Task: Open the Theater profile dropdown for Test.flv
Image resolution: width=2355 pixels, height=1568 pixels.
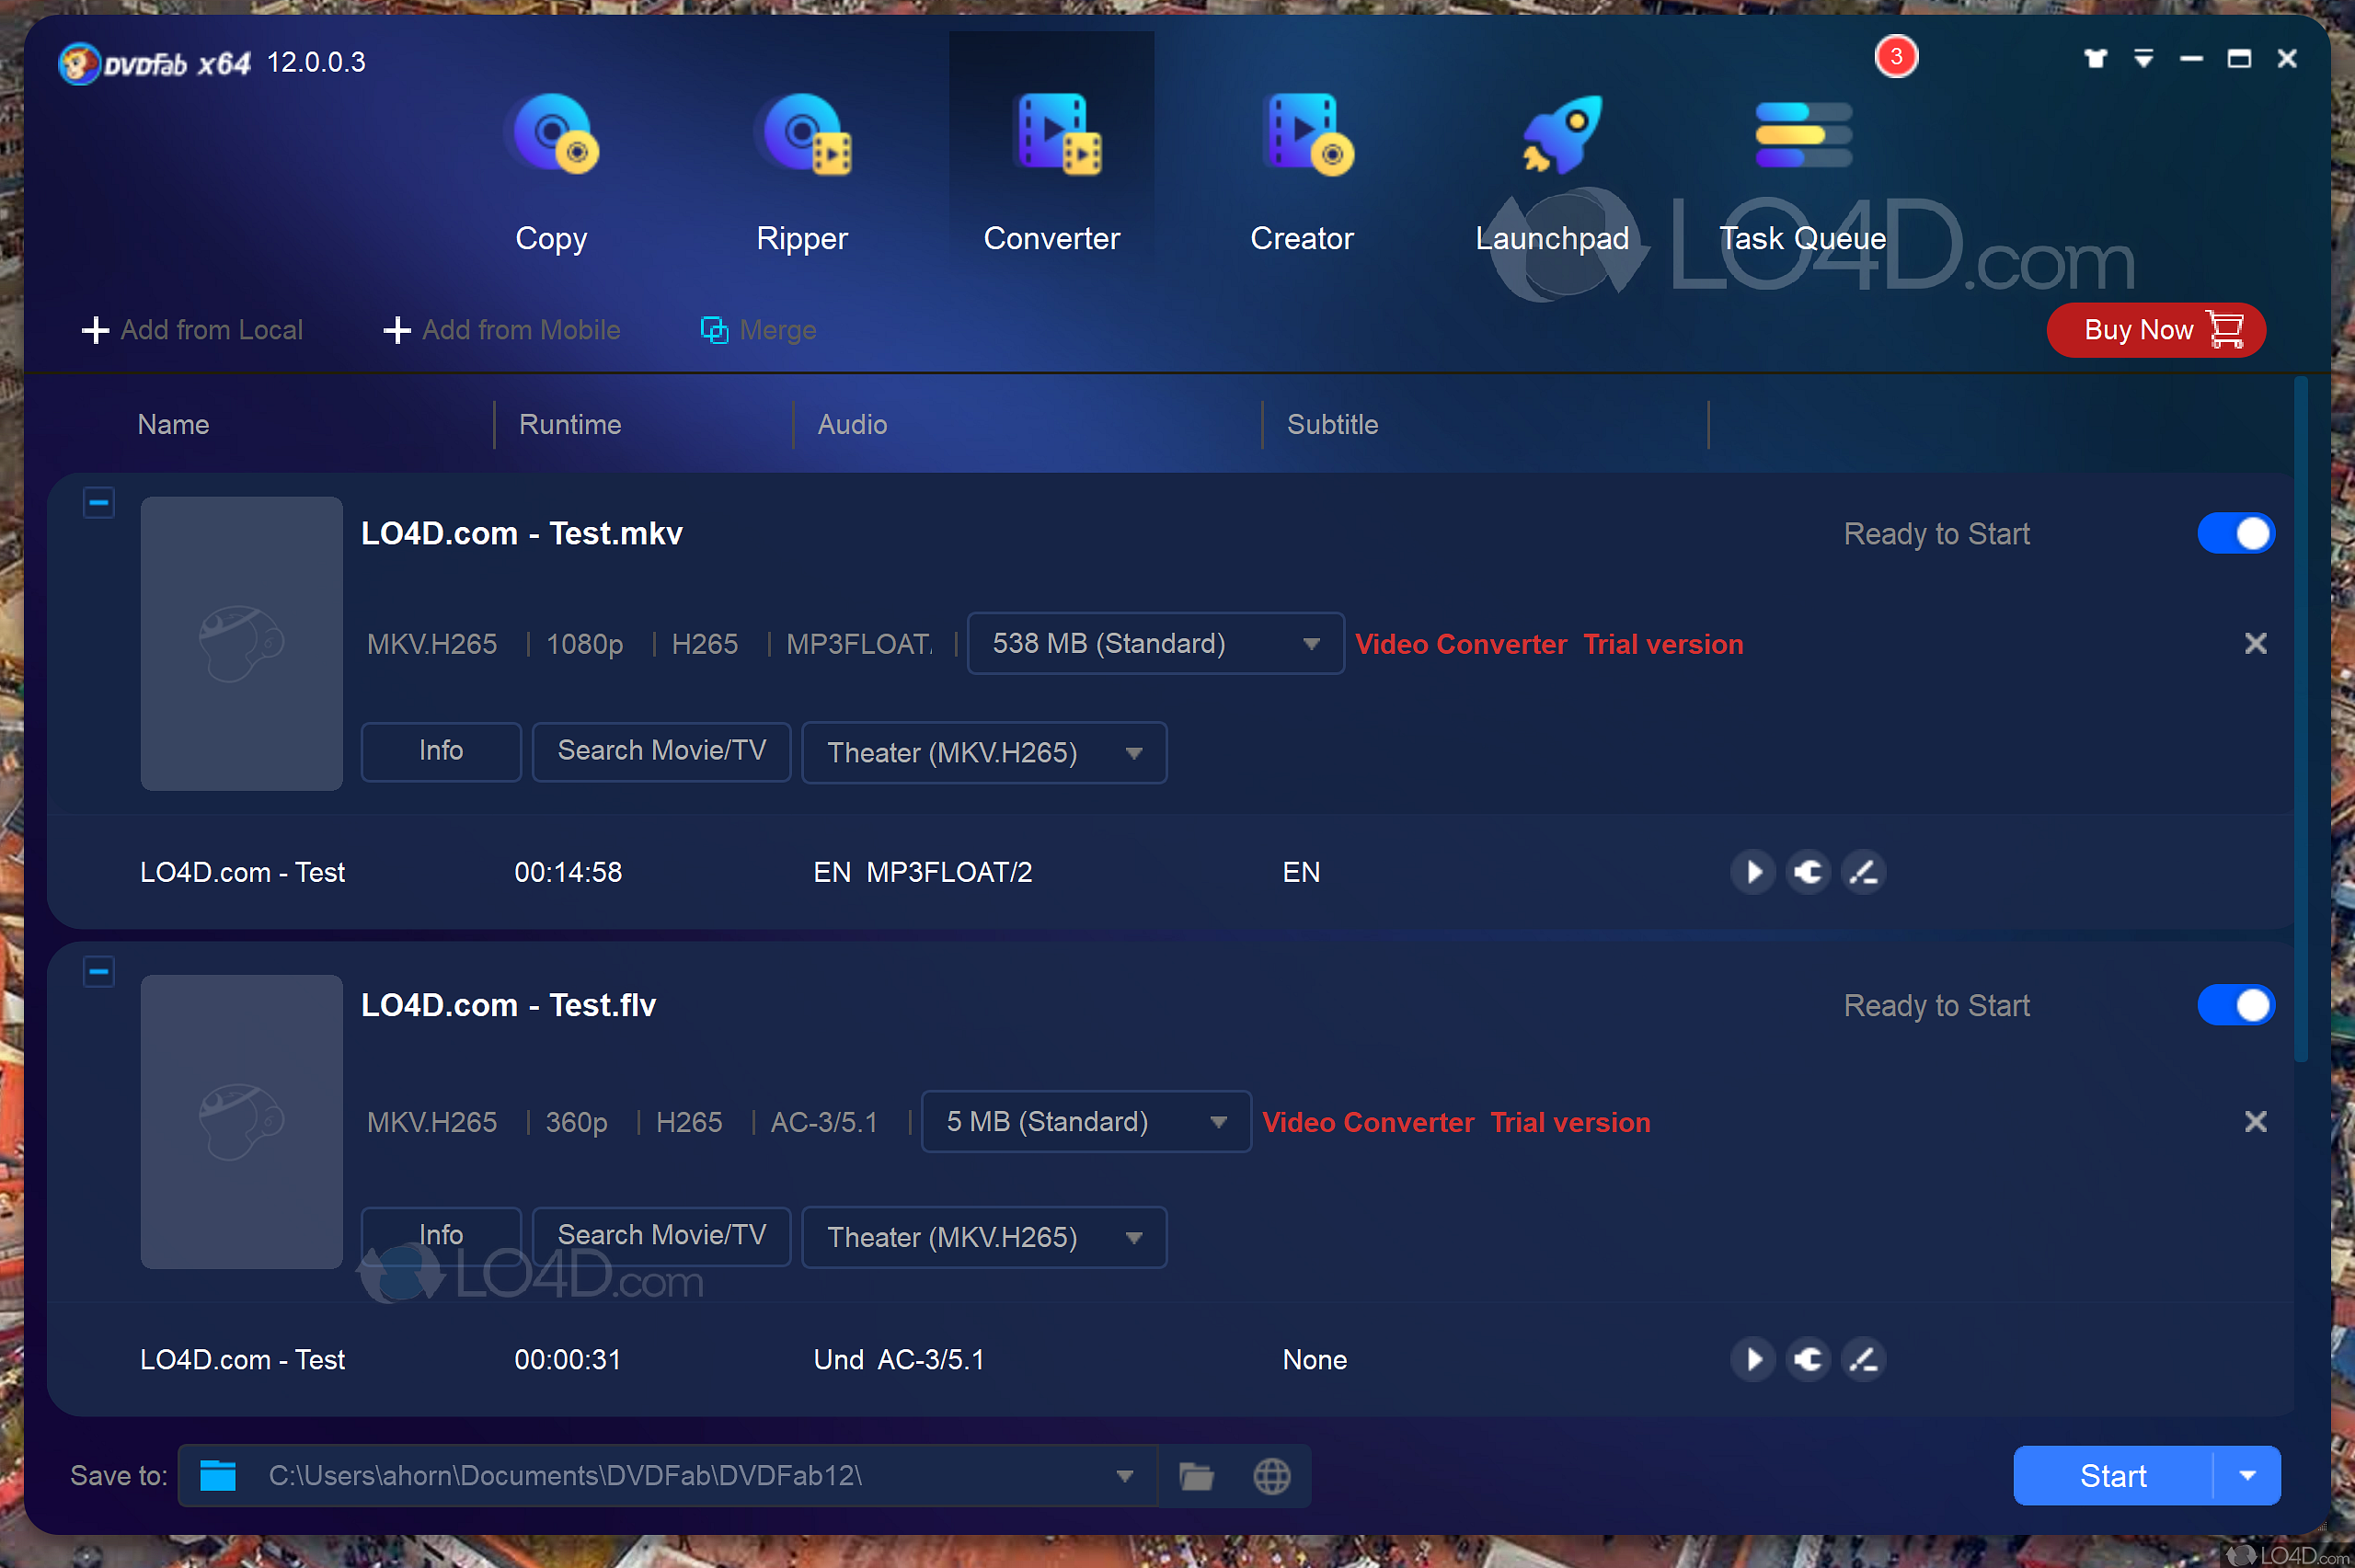Action: pyautogui.click(x=1133, y=1237)
